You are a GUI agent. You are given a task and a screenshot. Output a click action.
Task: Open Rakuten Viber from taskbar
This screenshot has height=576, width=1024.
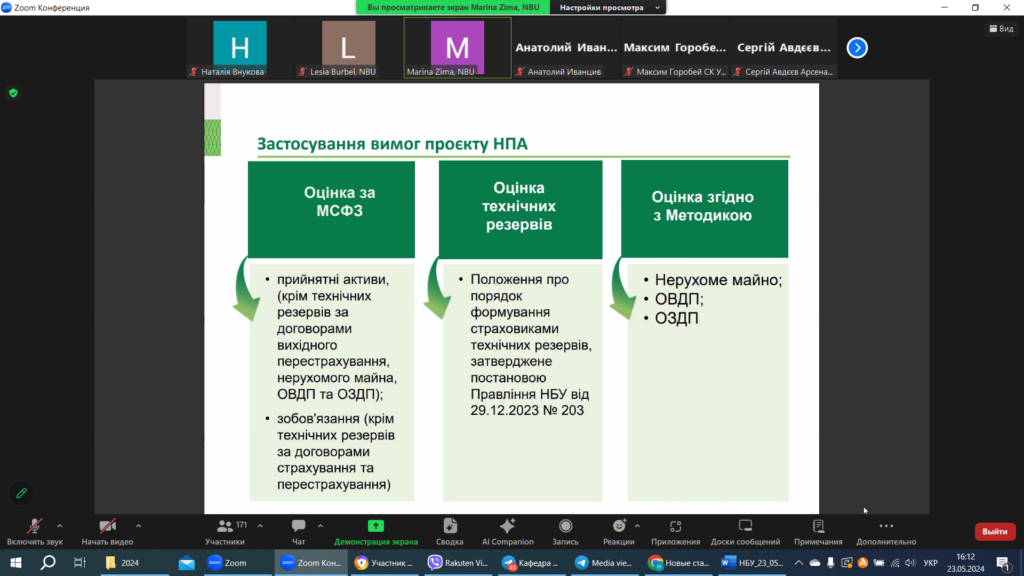point(458,562)
